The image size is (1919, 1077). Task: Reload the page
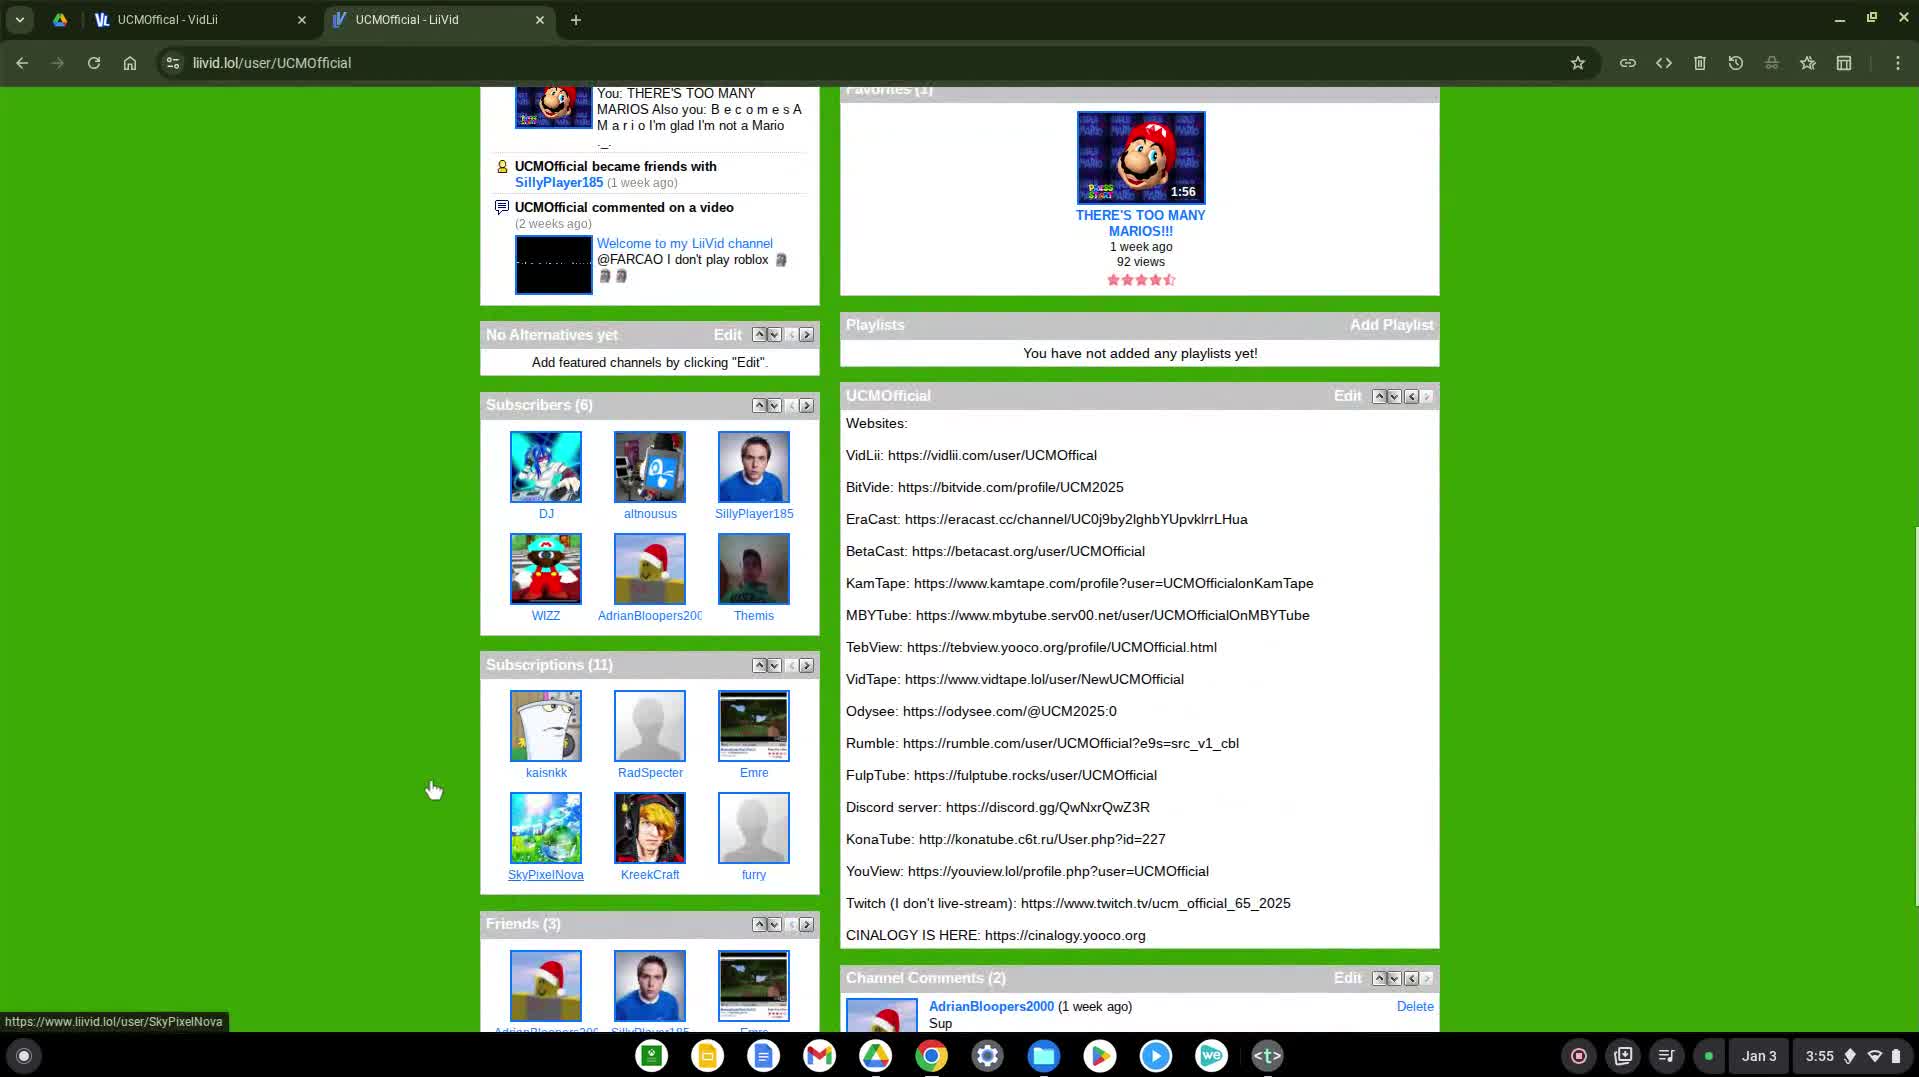click(94, 63)
